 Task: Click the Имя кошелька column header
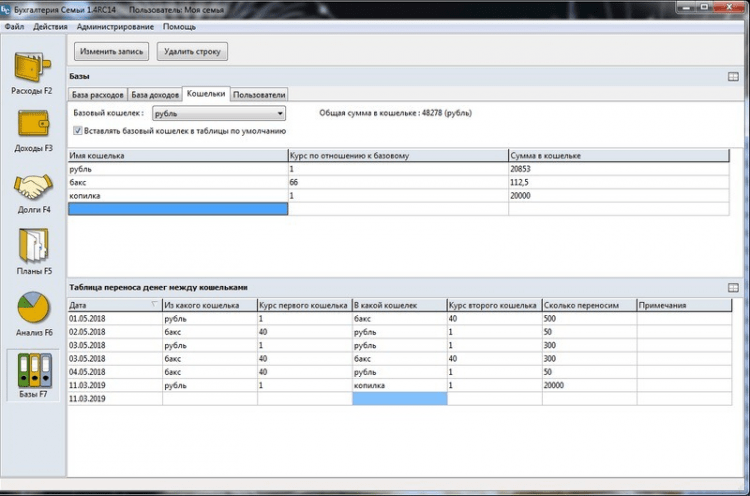[x=178, y=155]
